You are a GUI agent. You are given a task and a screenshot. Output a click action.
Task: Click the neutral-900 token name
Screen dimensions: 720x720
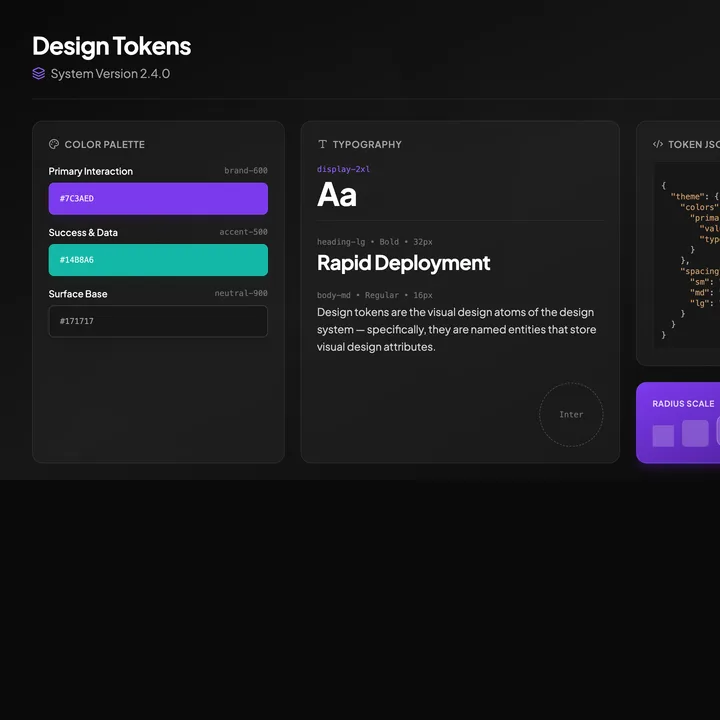point(241,293)
